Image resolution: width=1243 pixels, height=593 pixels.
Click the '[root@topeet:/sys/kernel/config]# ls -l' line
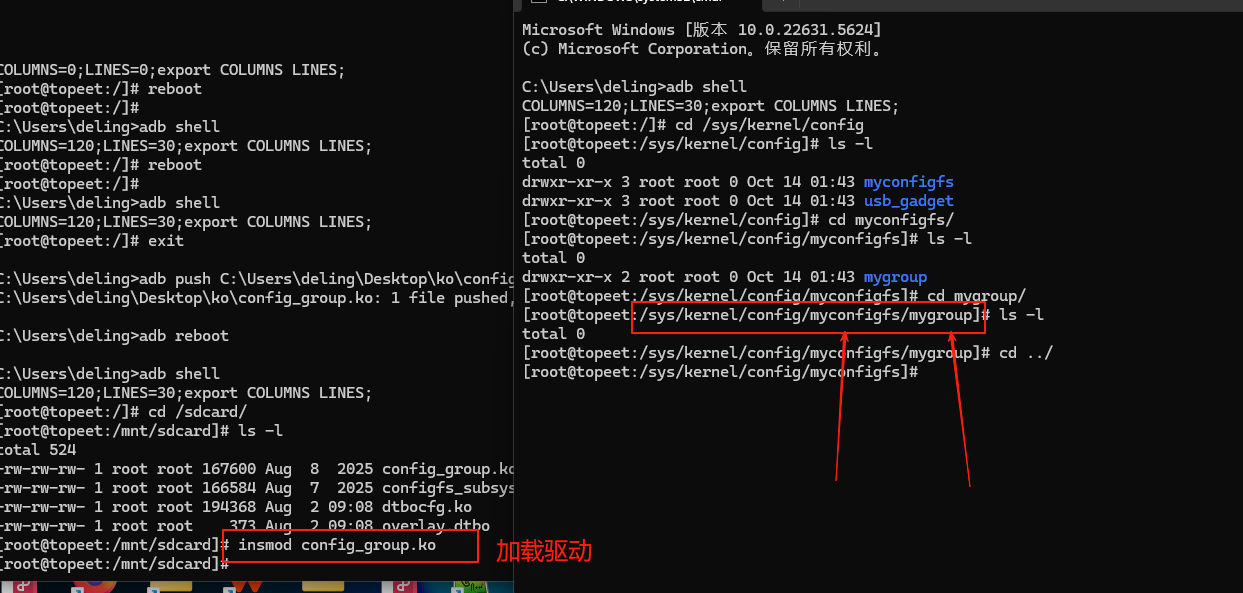pyautogui.click(x=697, y=144)
